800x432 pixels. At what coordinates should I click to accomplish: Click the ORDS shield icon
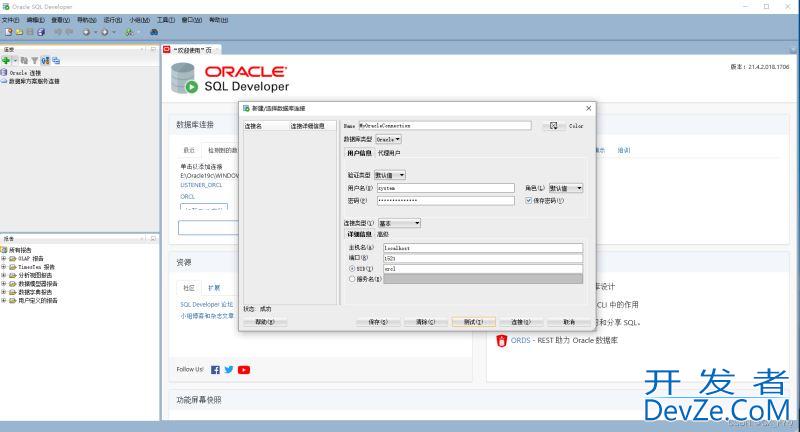pyautogui.click(x=502, y=341)
